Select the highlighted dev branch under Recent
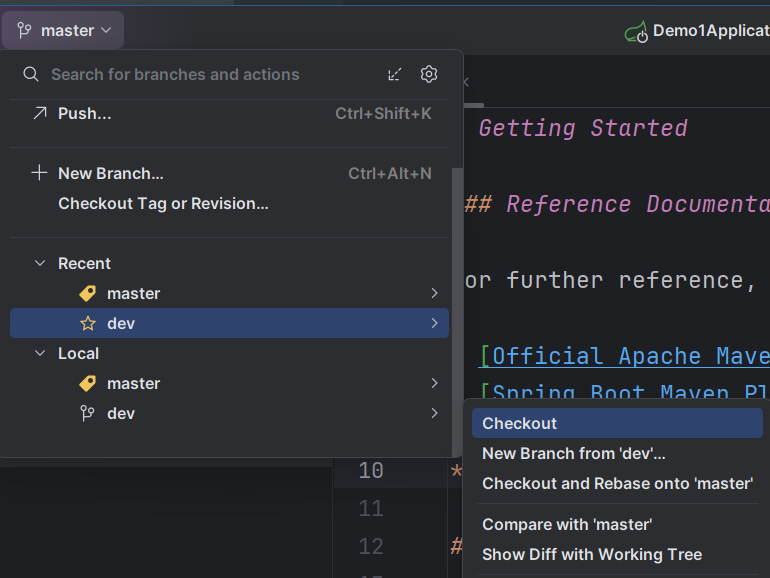This screenshot has width=770, height=578. click(x=229, y=323)
